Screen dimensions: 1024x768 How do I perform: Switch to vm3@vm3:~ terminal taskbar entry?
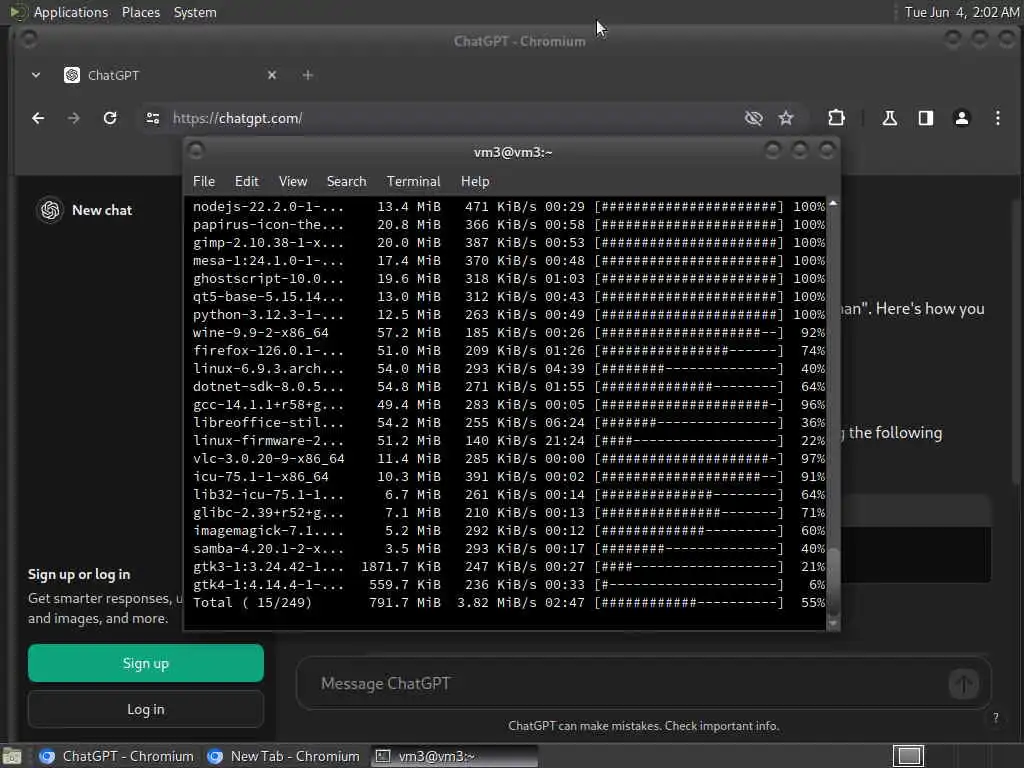pyautogui.click(x=455, y=756)
